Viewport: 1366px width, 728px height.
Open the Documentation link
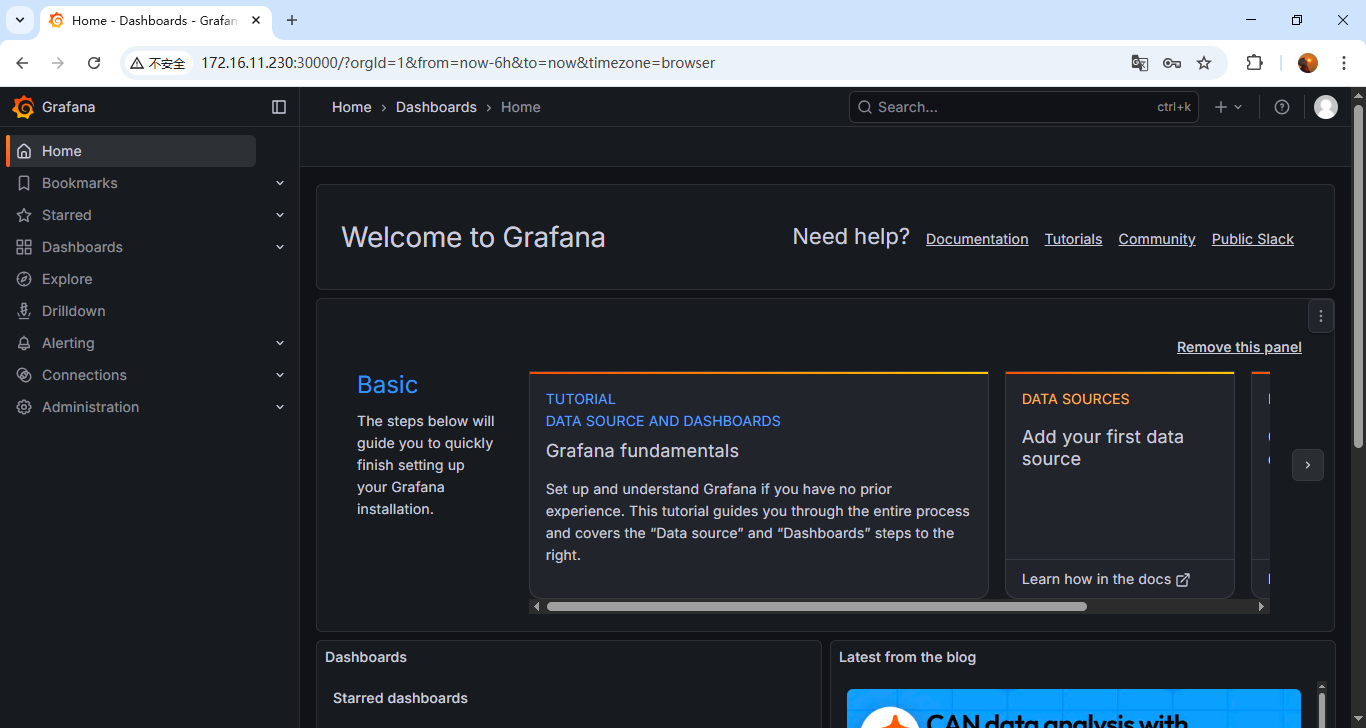coord(976,239)
